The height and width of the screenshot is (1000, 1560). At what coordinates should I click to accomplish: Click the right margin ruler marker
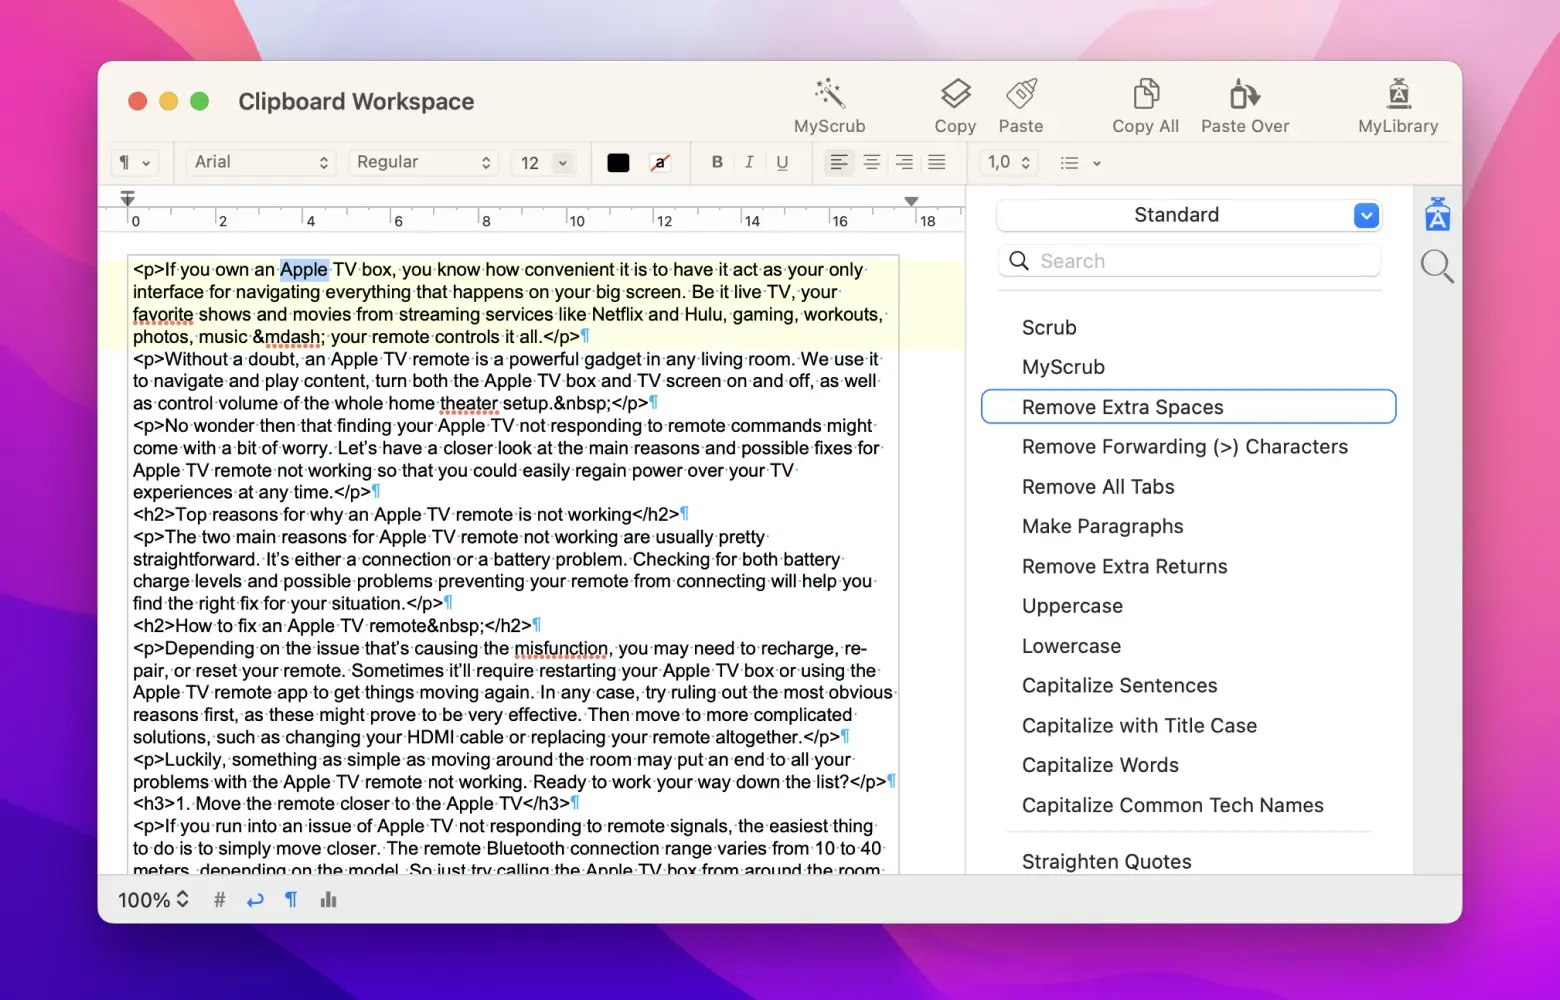pyautogui.click(x=911, y=201)
